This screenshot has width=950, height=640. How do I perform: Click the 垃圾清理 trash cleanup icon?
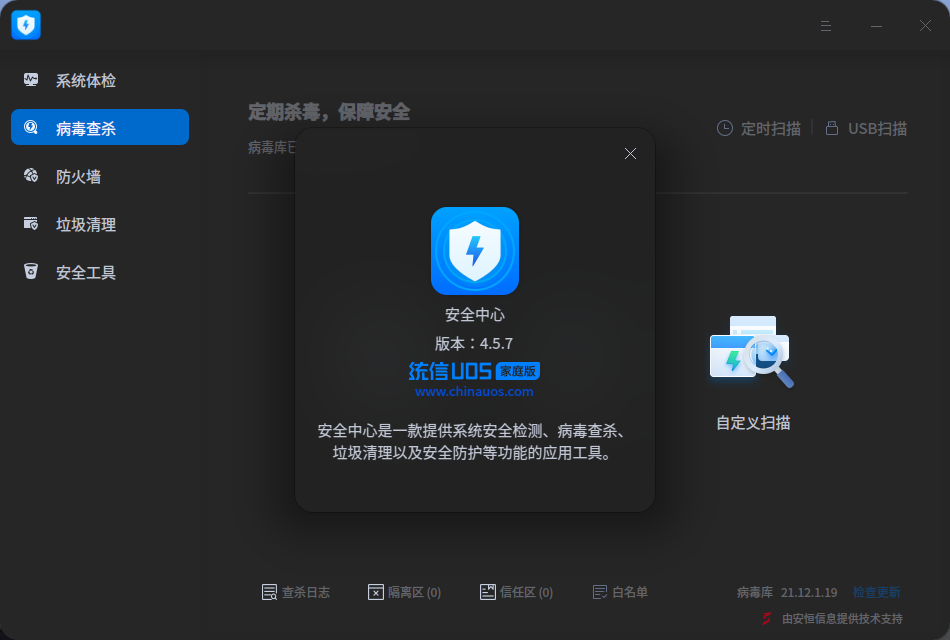click(x=32, y=223)
